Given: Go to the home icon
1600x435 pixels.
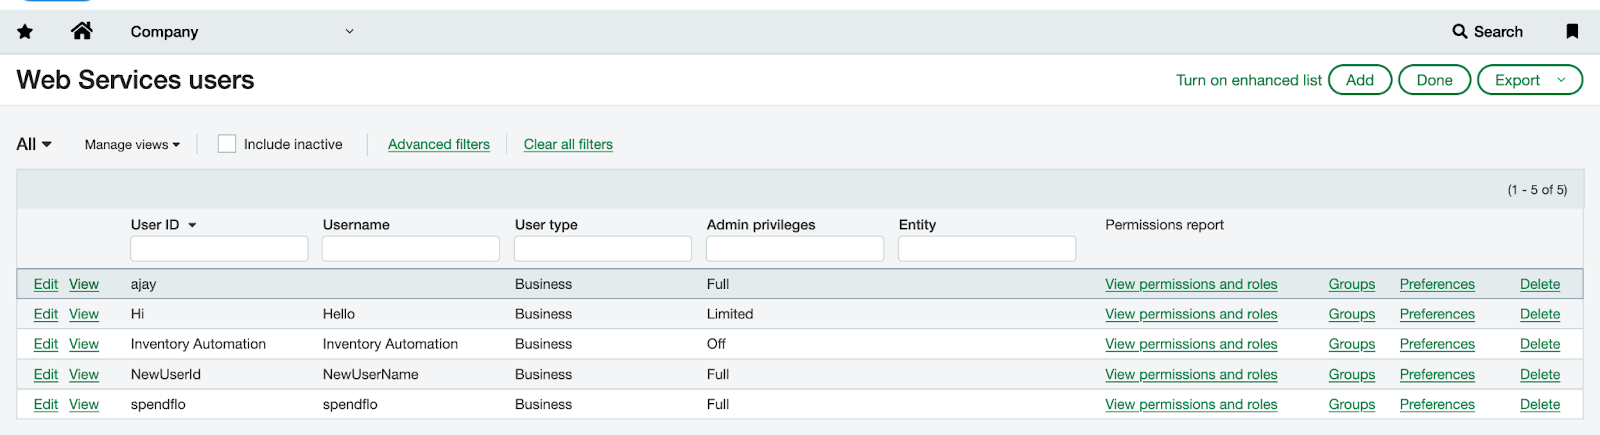Looking at the screenshot, I should 82,31.
